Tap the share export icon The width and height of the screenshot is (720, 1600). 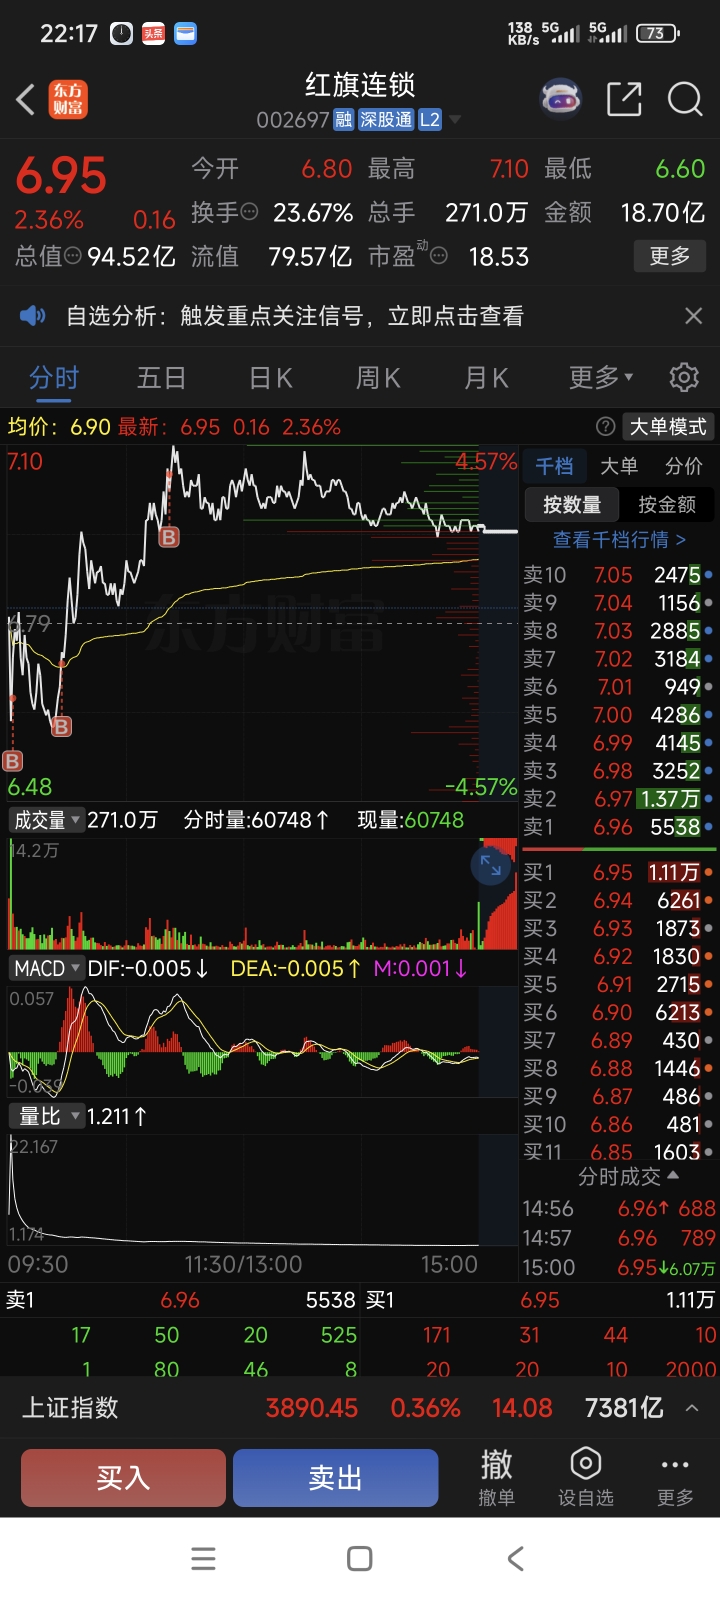click(624, 99)
